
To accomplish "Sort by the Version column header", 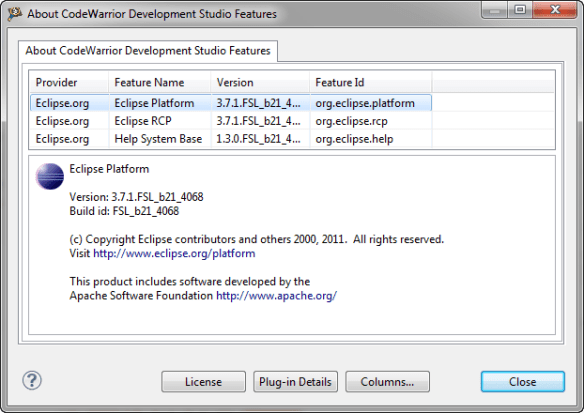I will click(x=260, y=82).
